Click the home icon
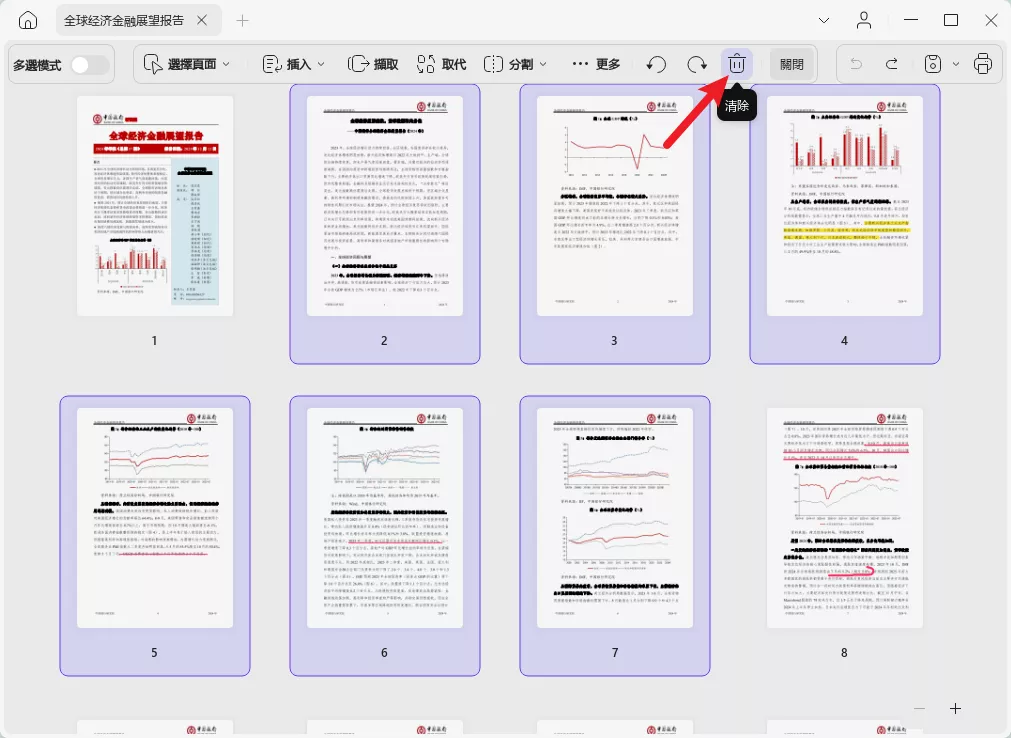Viewport: 1011px width, 738px height. [x=28, y=21]
